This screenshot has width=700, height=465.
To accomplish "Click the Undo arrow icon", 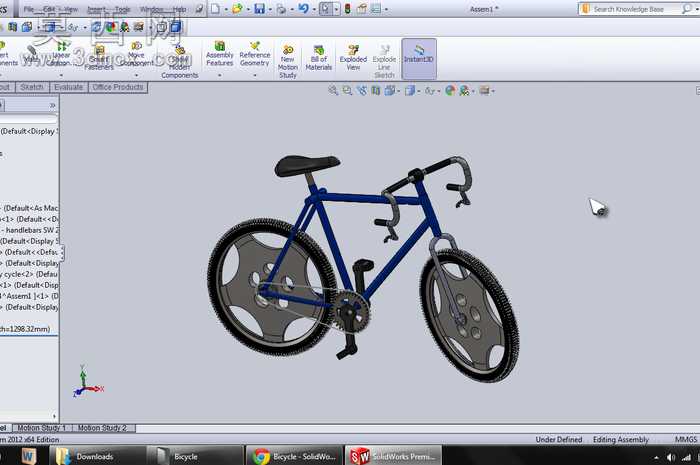I will click(x=304, y=8).
